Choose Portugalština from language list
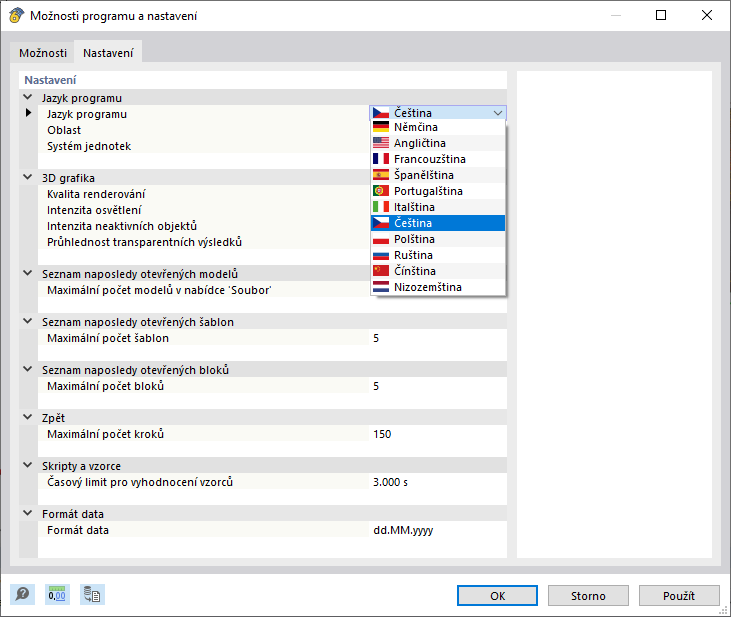The width and height of the screenshot is (731, 617). coord(438,191)
